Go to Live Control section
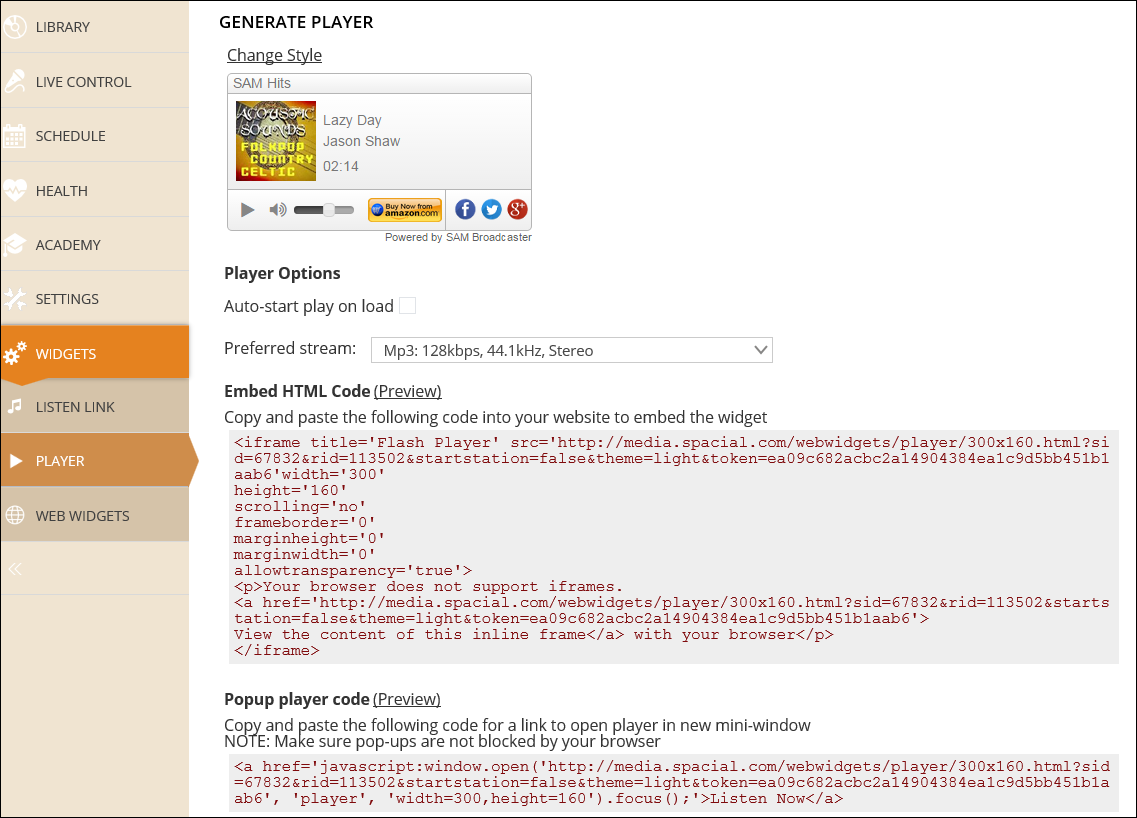 click(x=95, y=81)
